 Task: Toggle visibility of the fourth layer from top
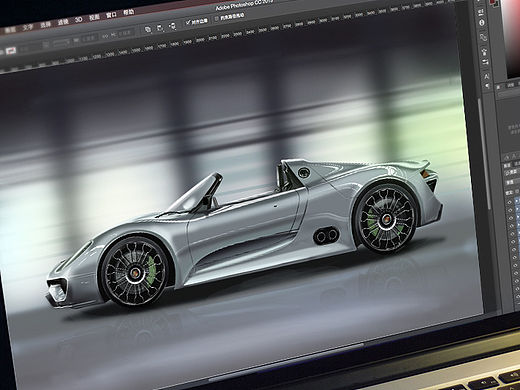tap(512, 226)
